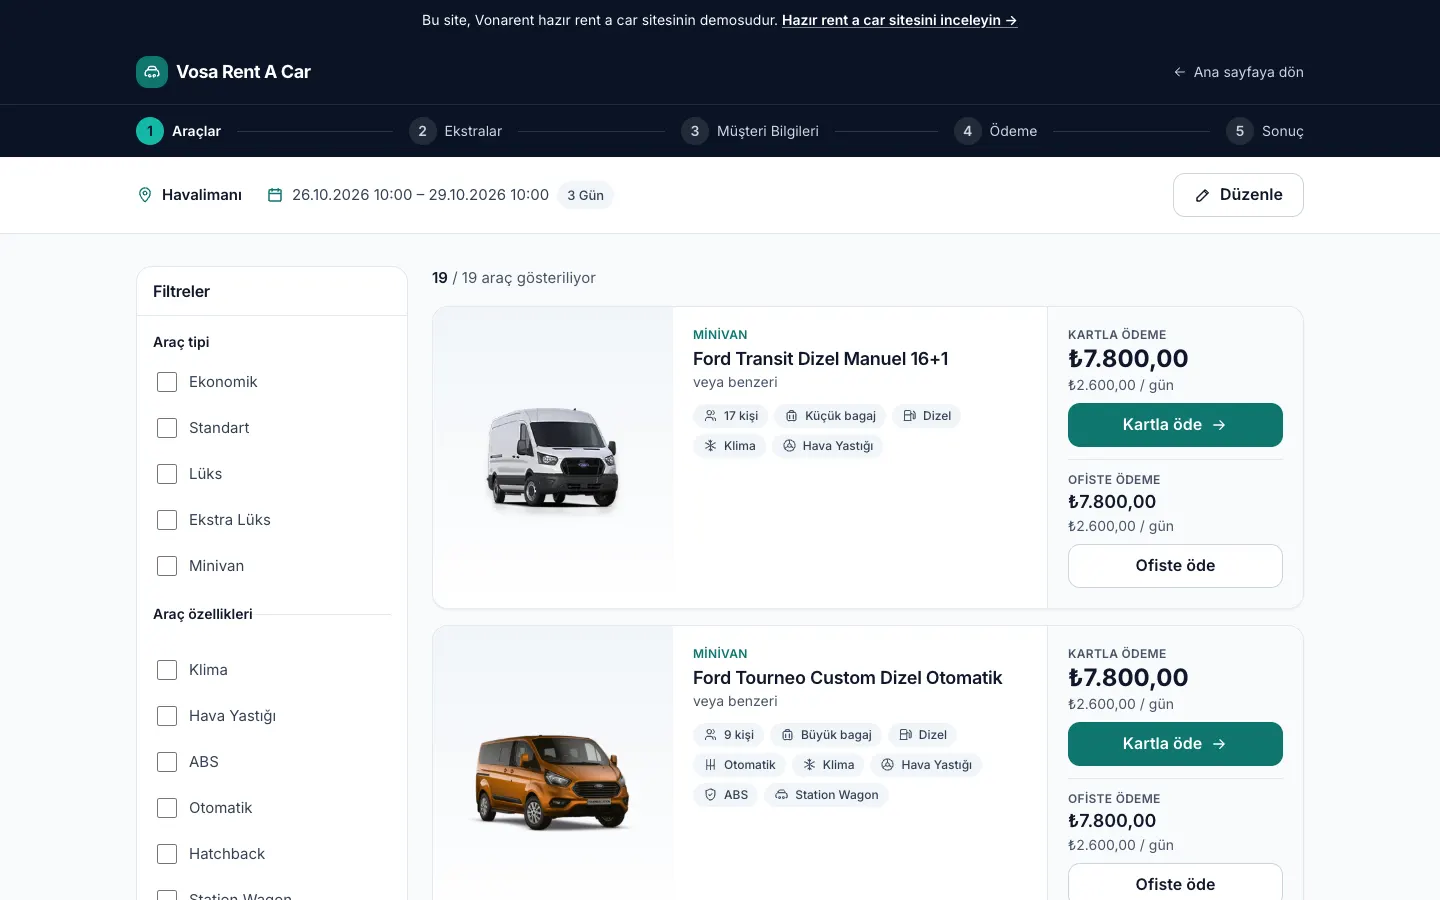Click shield icon in the ABS tag
This screenshot has height=900, width=1440.
click(710, 795)
